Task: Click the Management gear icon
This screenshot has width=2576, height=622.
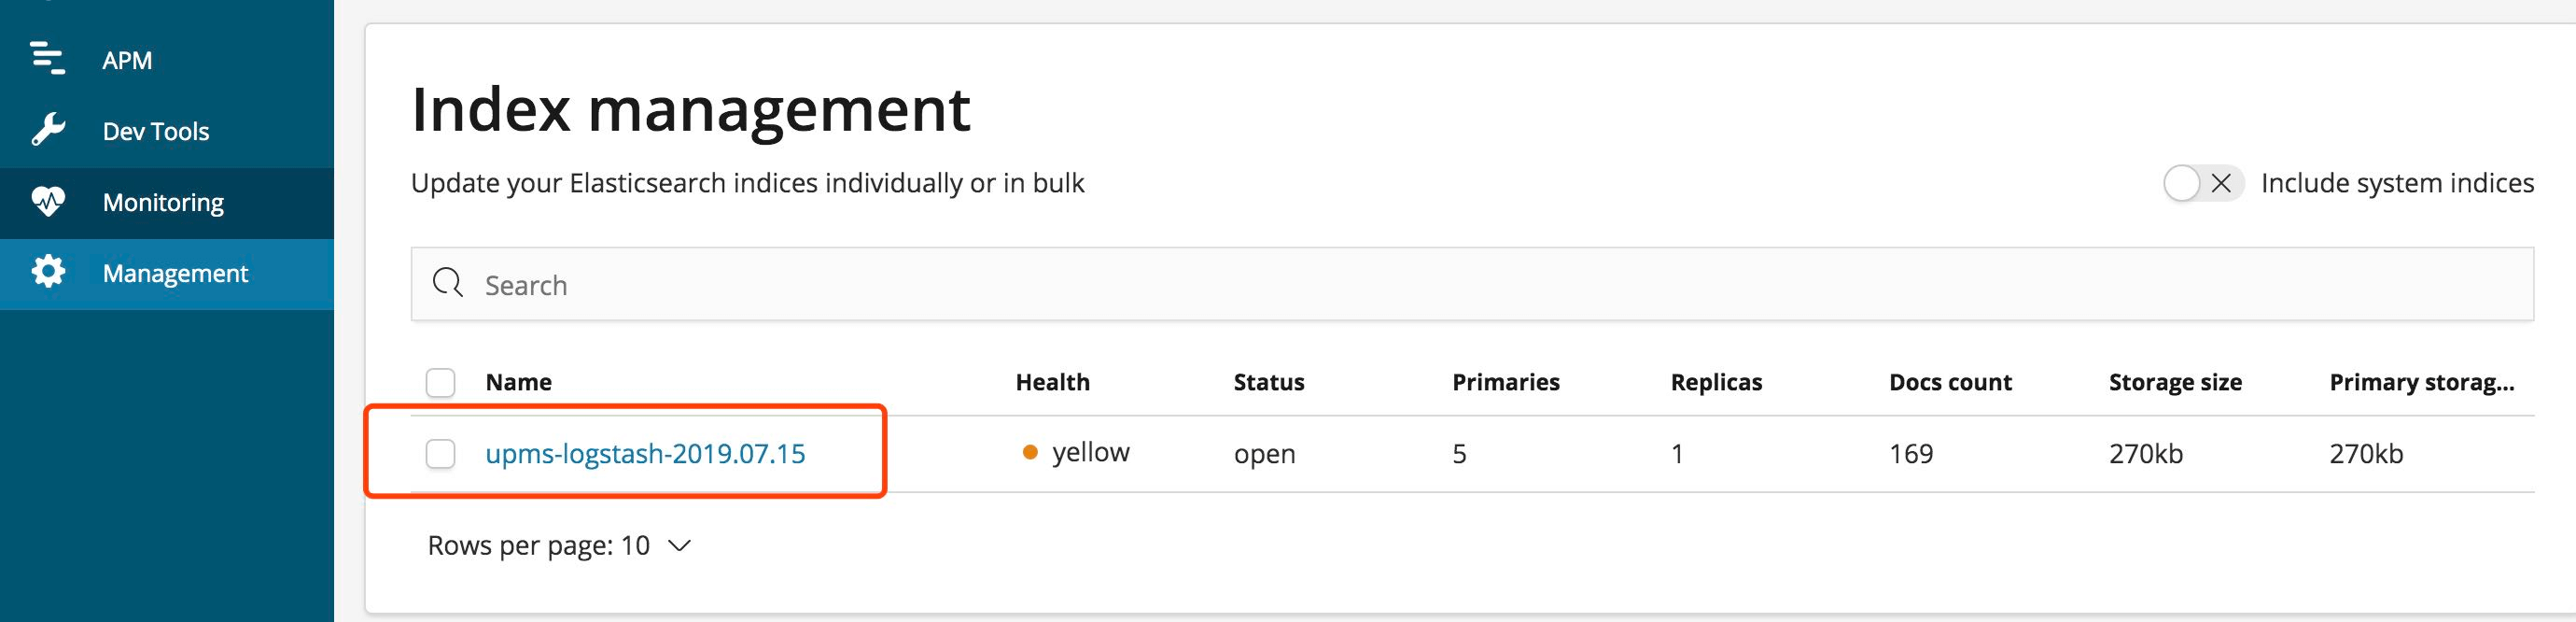Action: click(x=47, y=271)
